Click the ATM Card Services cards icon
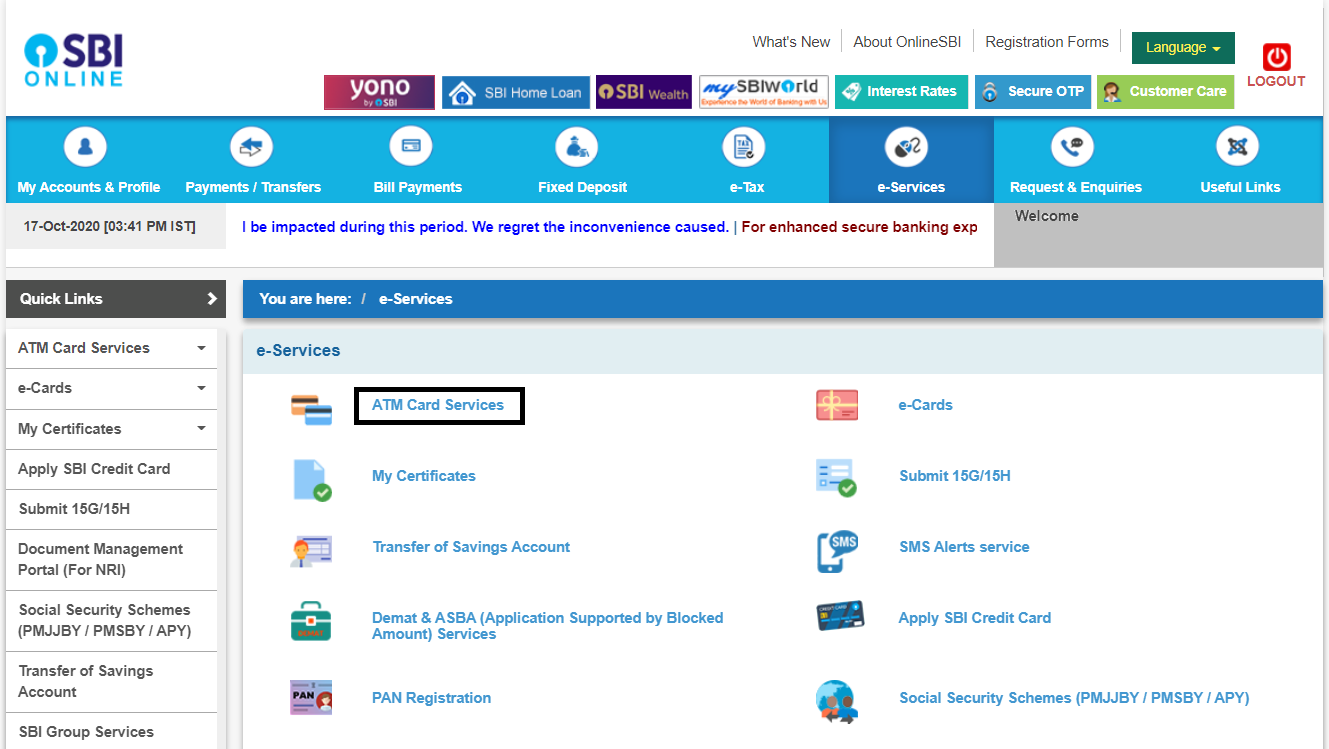 point(311,409)
